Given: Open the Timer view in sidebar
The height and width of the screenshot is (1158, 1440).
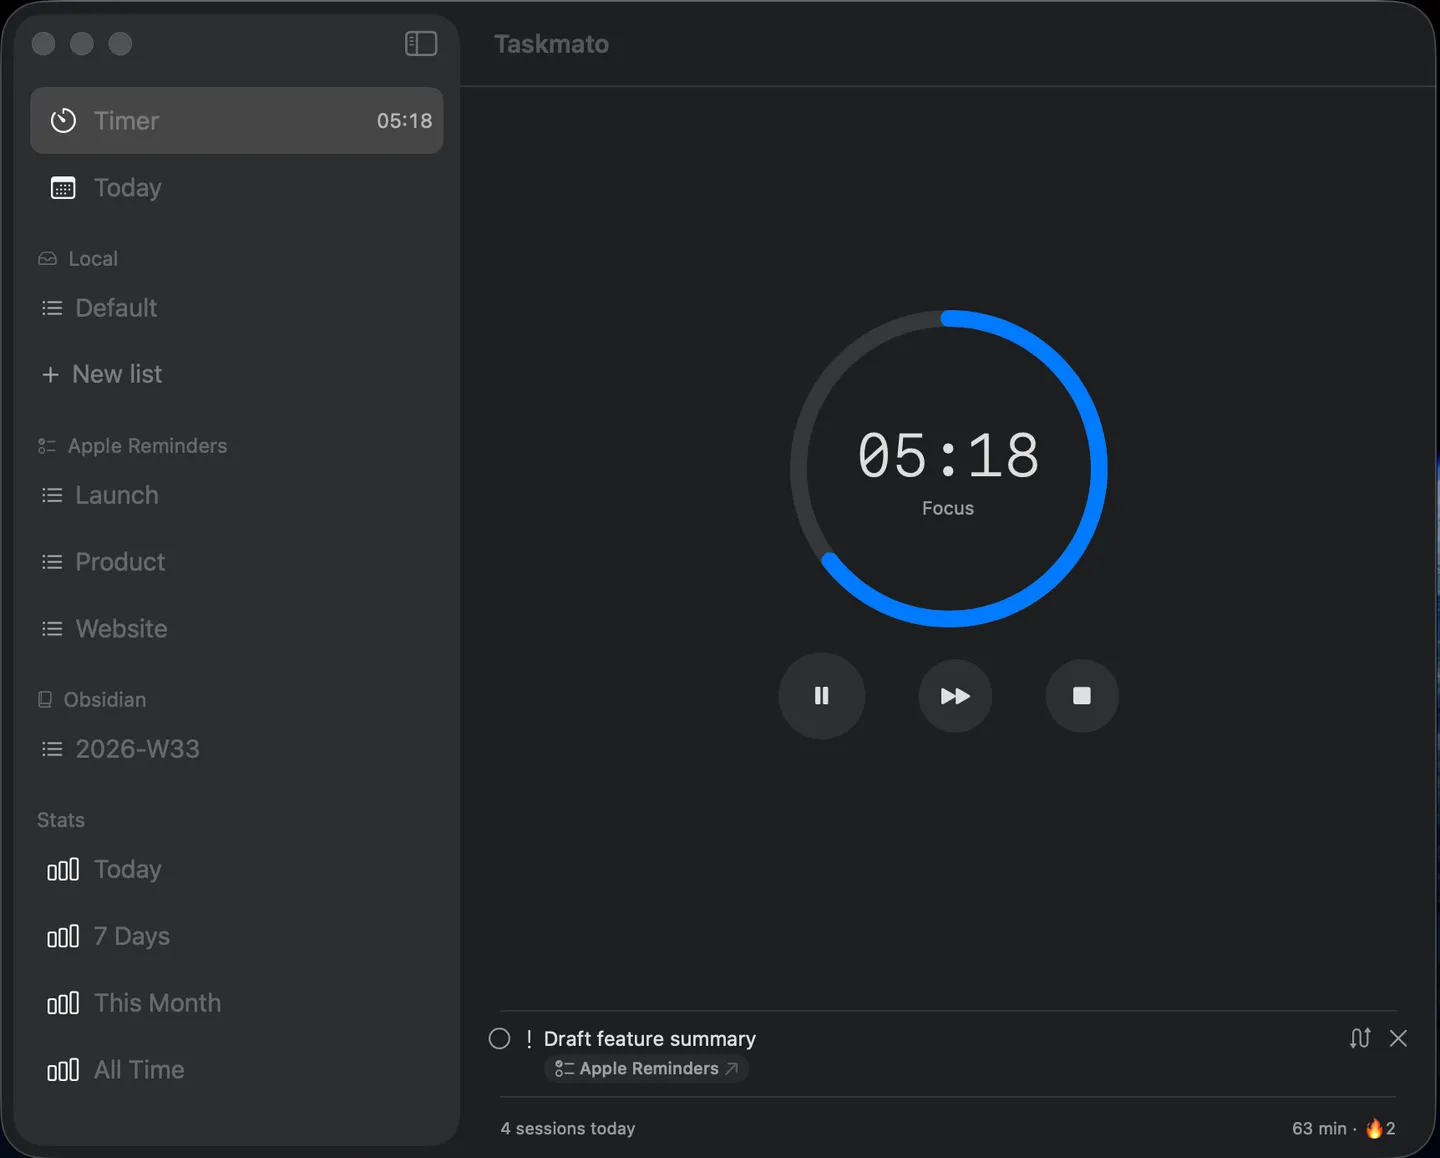Looking at the screenshot, I should [x=237, y=120].
